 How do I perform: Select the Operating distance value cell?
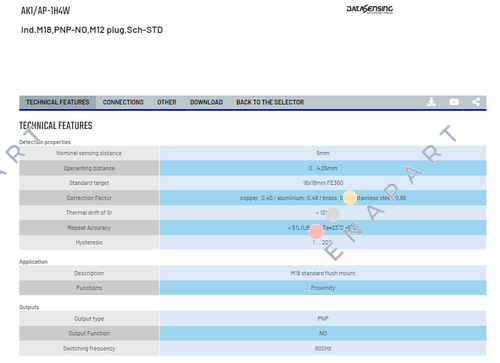click(x=323, y=168)
